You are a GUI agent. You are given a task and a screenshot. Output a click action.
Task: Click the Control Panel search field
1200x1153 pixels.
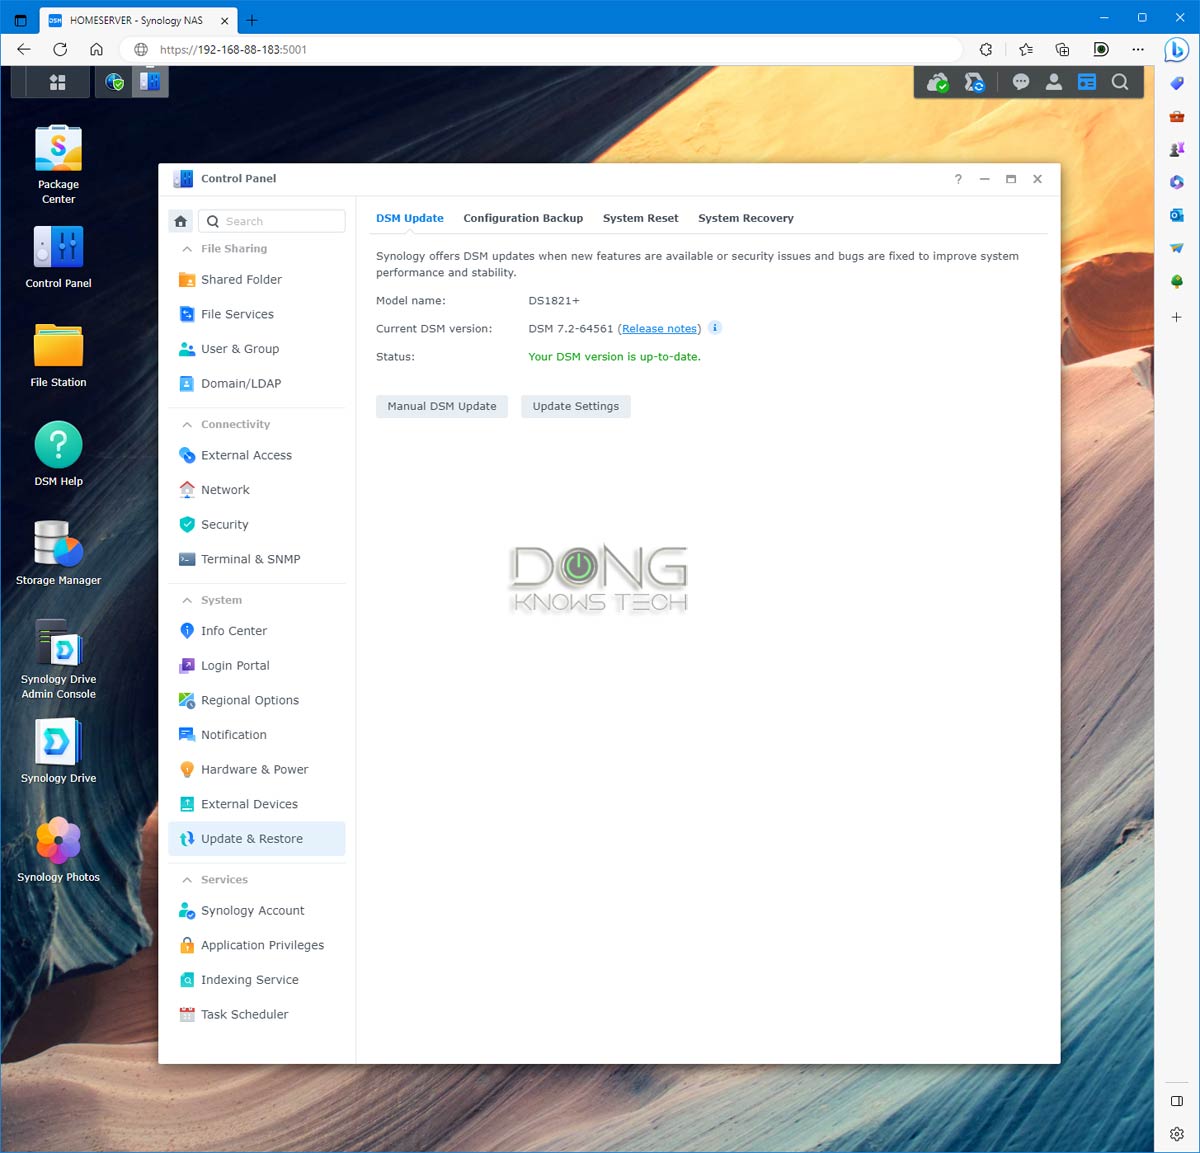pyautogui.click(x=272, y=221)
